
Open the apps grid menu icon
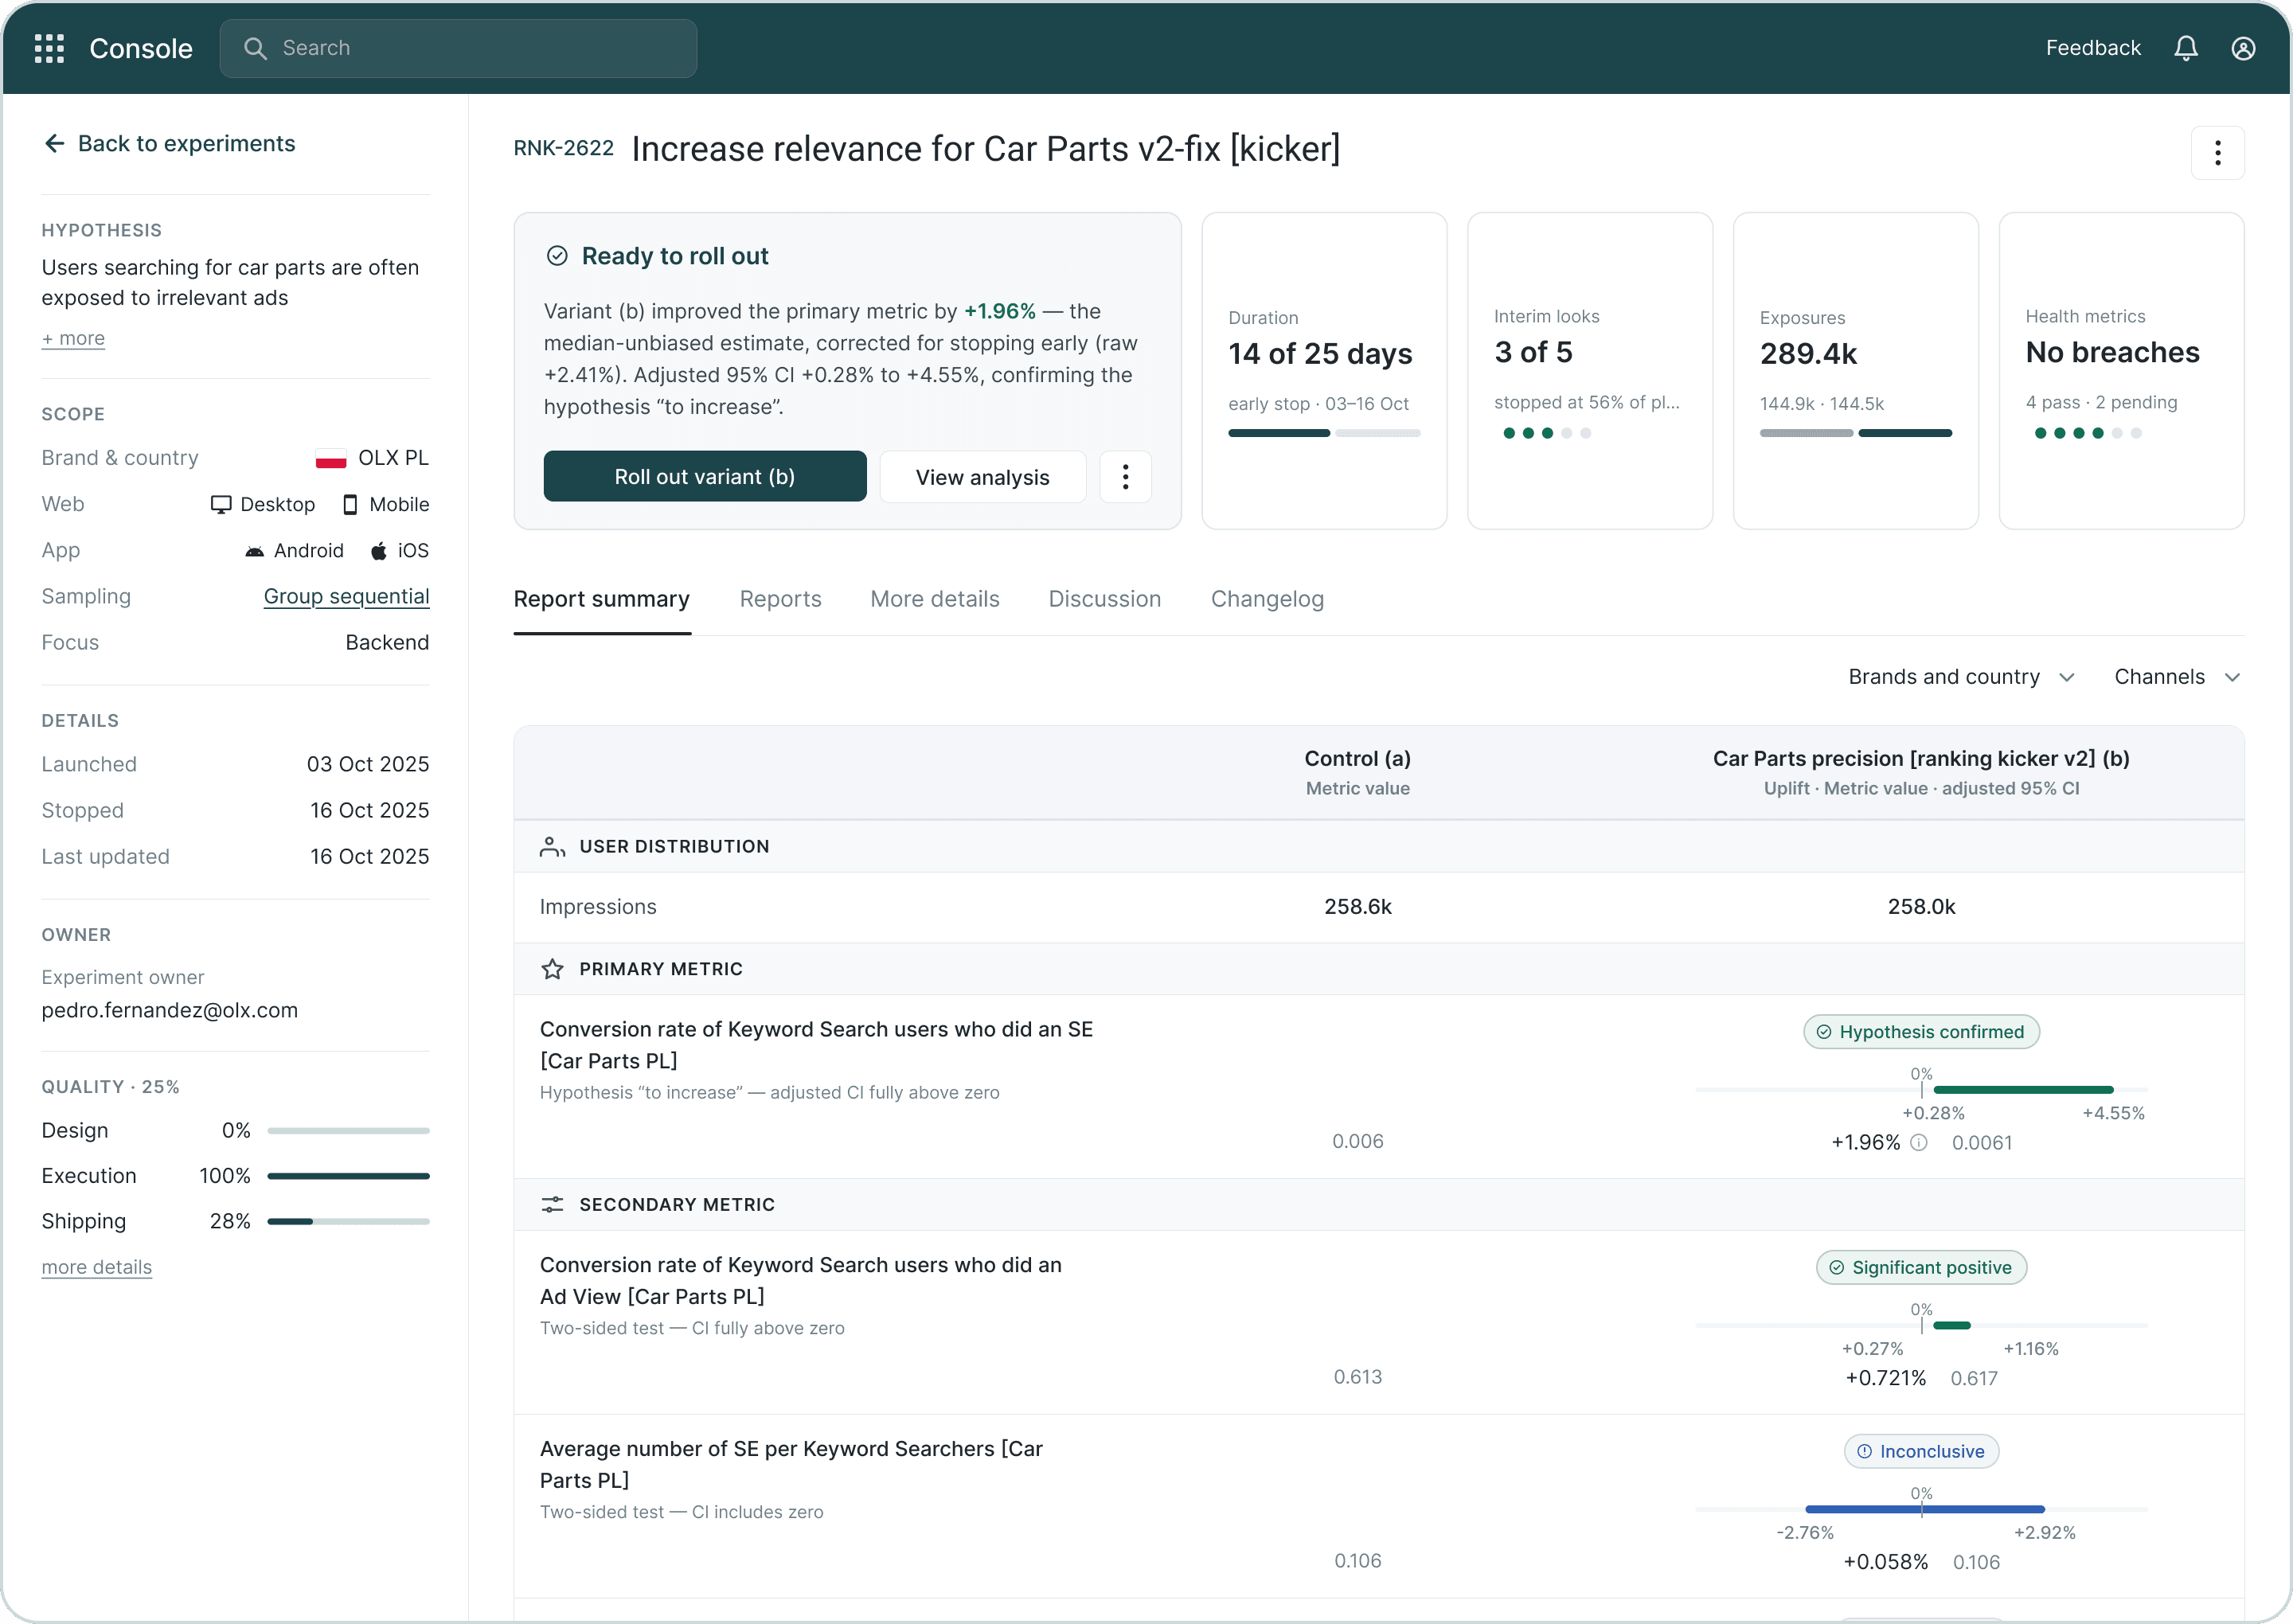pyautogui.click(x=49, y=48)
